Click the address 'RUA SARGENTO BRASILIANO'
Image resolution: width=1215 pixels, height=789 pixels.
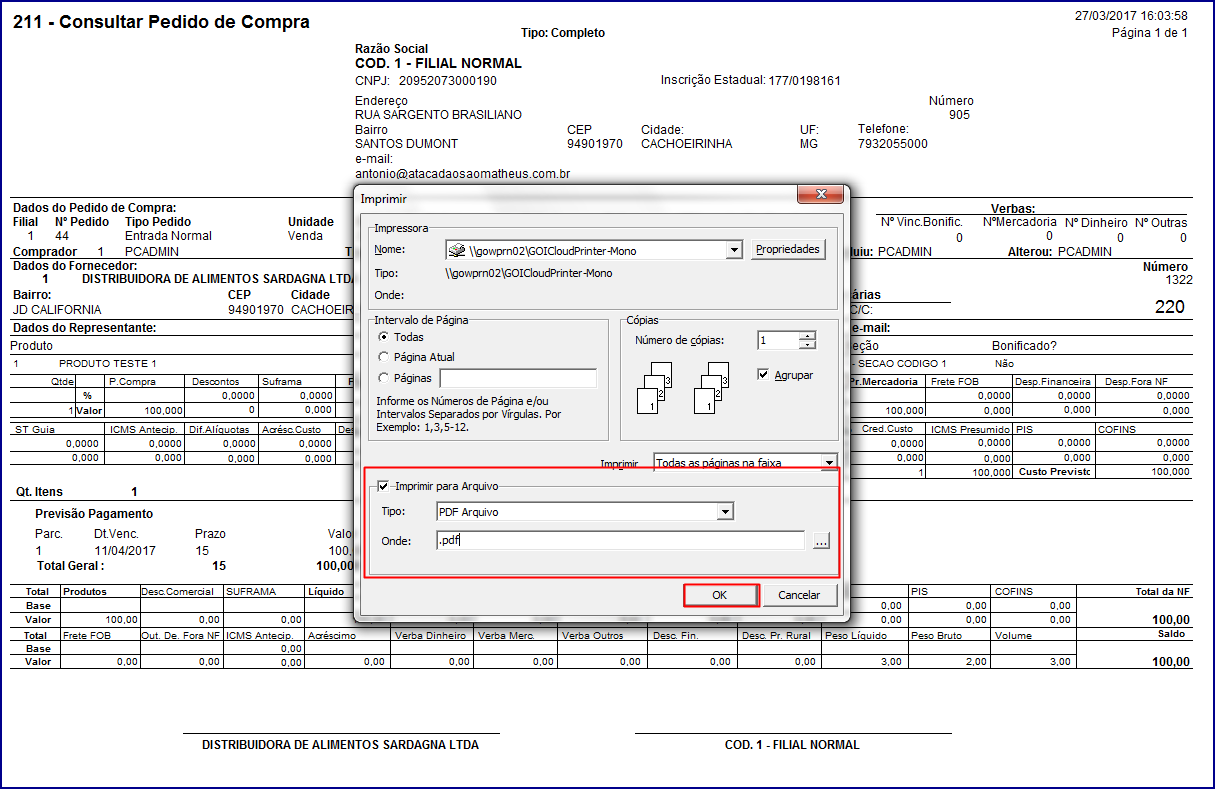point(438,115)
